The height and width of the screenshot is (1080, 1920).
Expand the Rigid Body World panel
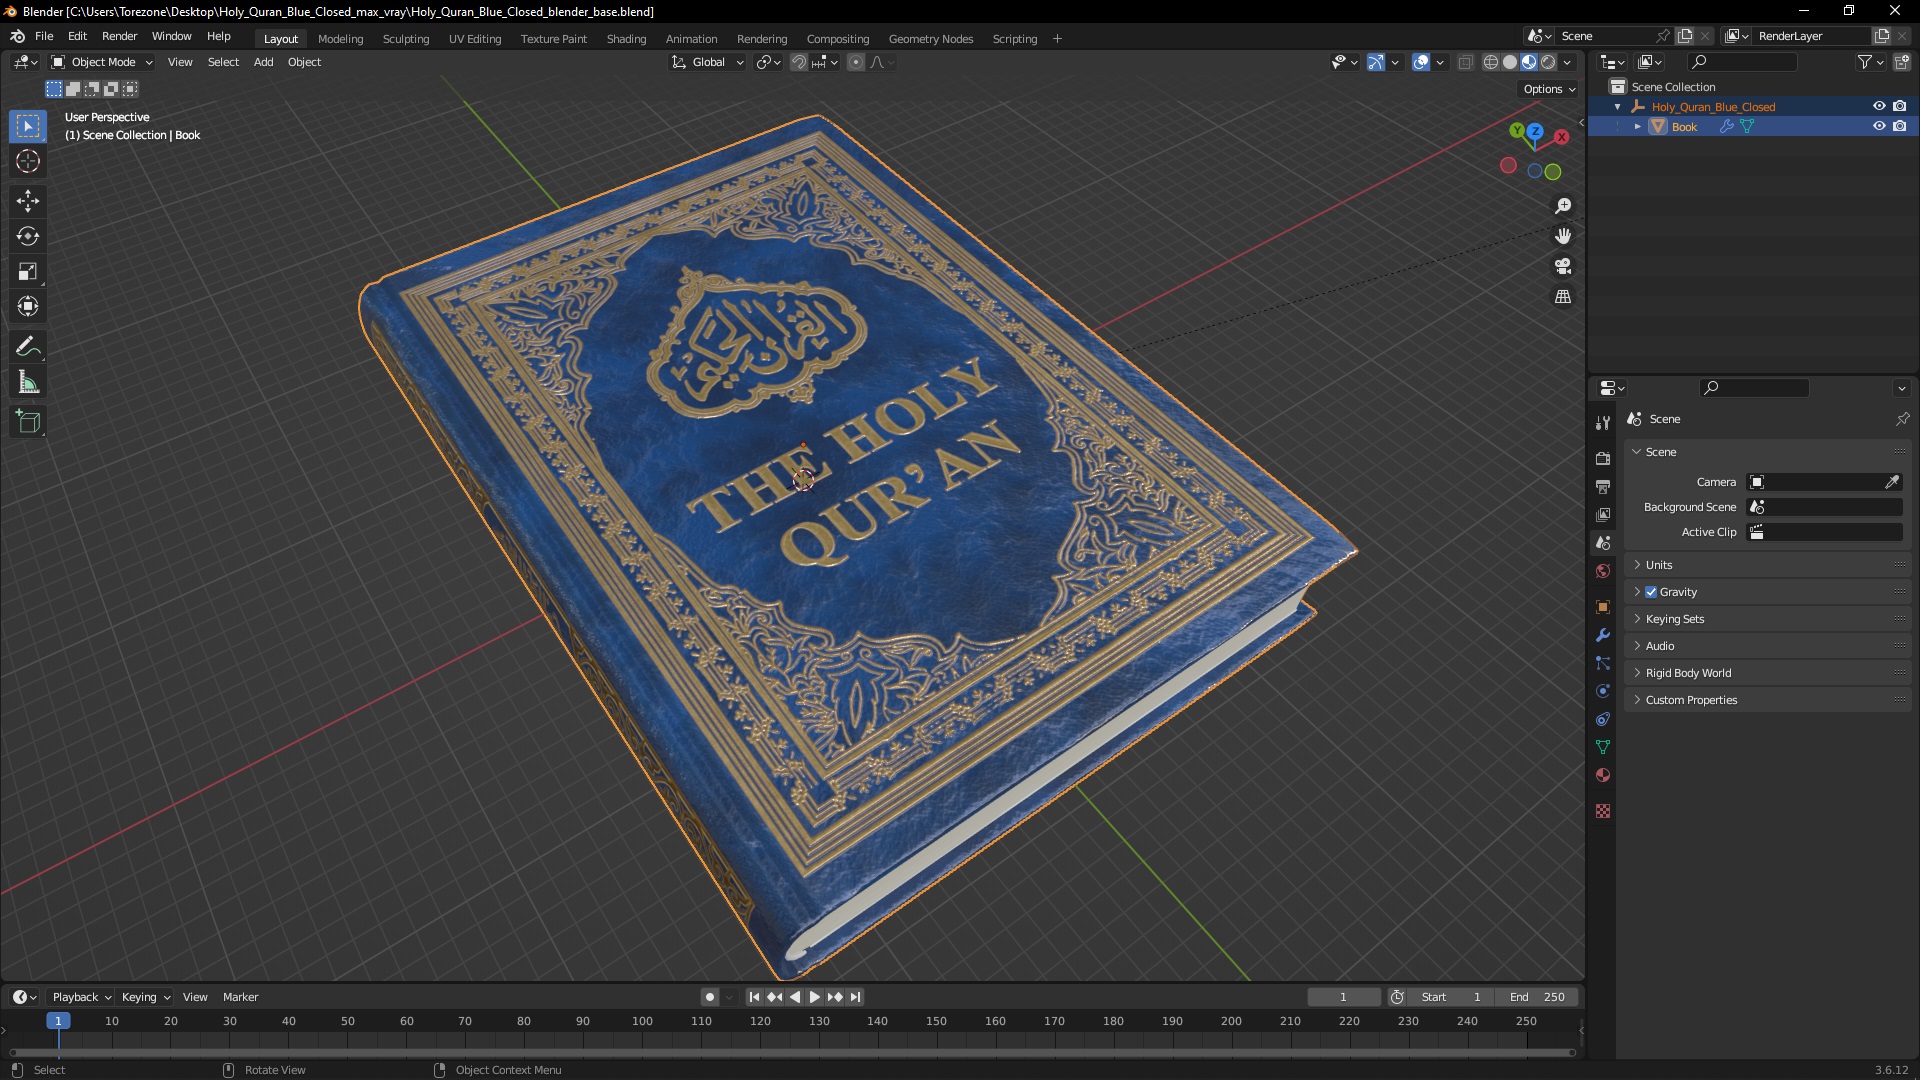pyautogui.click(x=1688, y=673)
